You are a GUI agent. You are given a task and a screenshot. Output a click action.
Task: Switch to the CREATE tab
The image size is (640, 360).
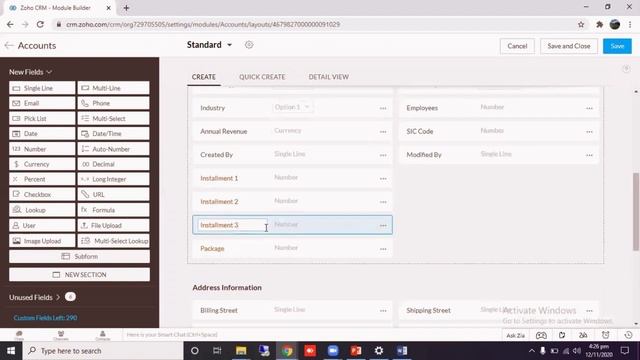point(204,77)
